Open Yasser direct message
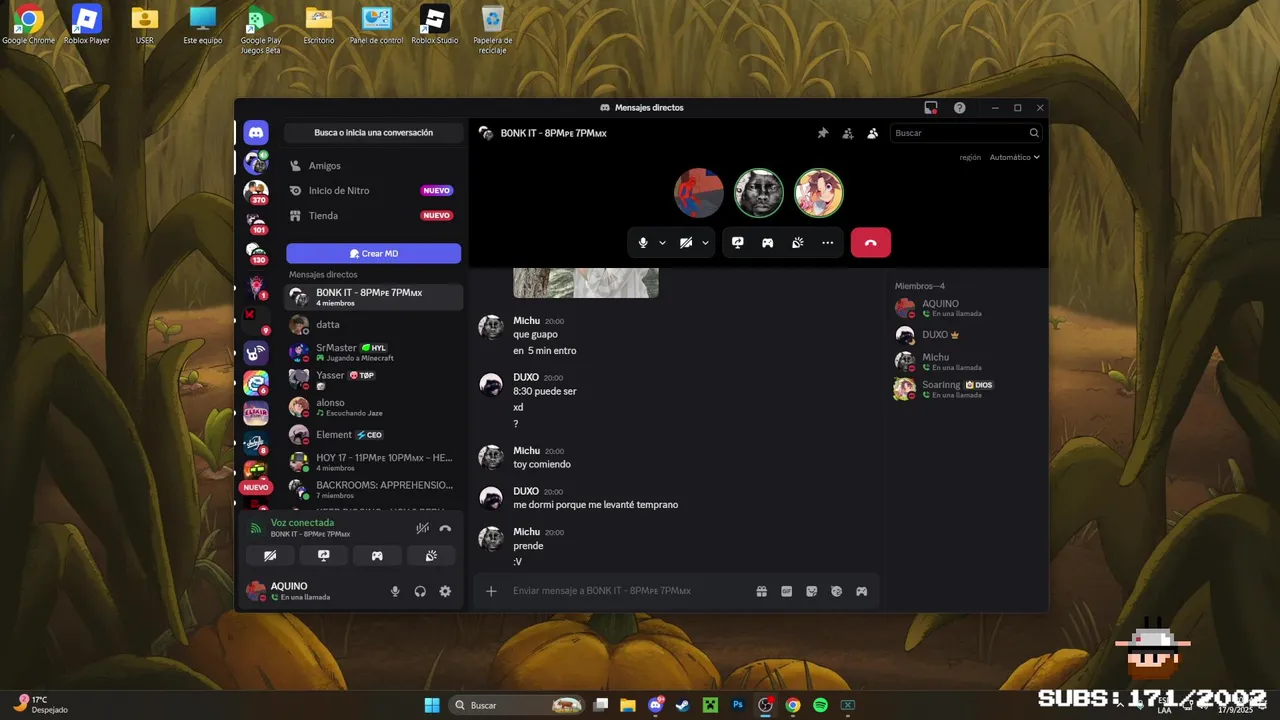The height and width of the screenshot is (720, 1280). coord(374,379)
